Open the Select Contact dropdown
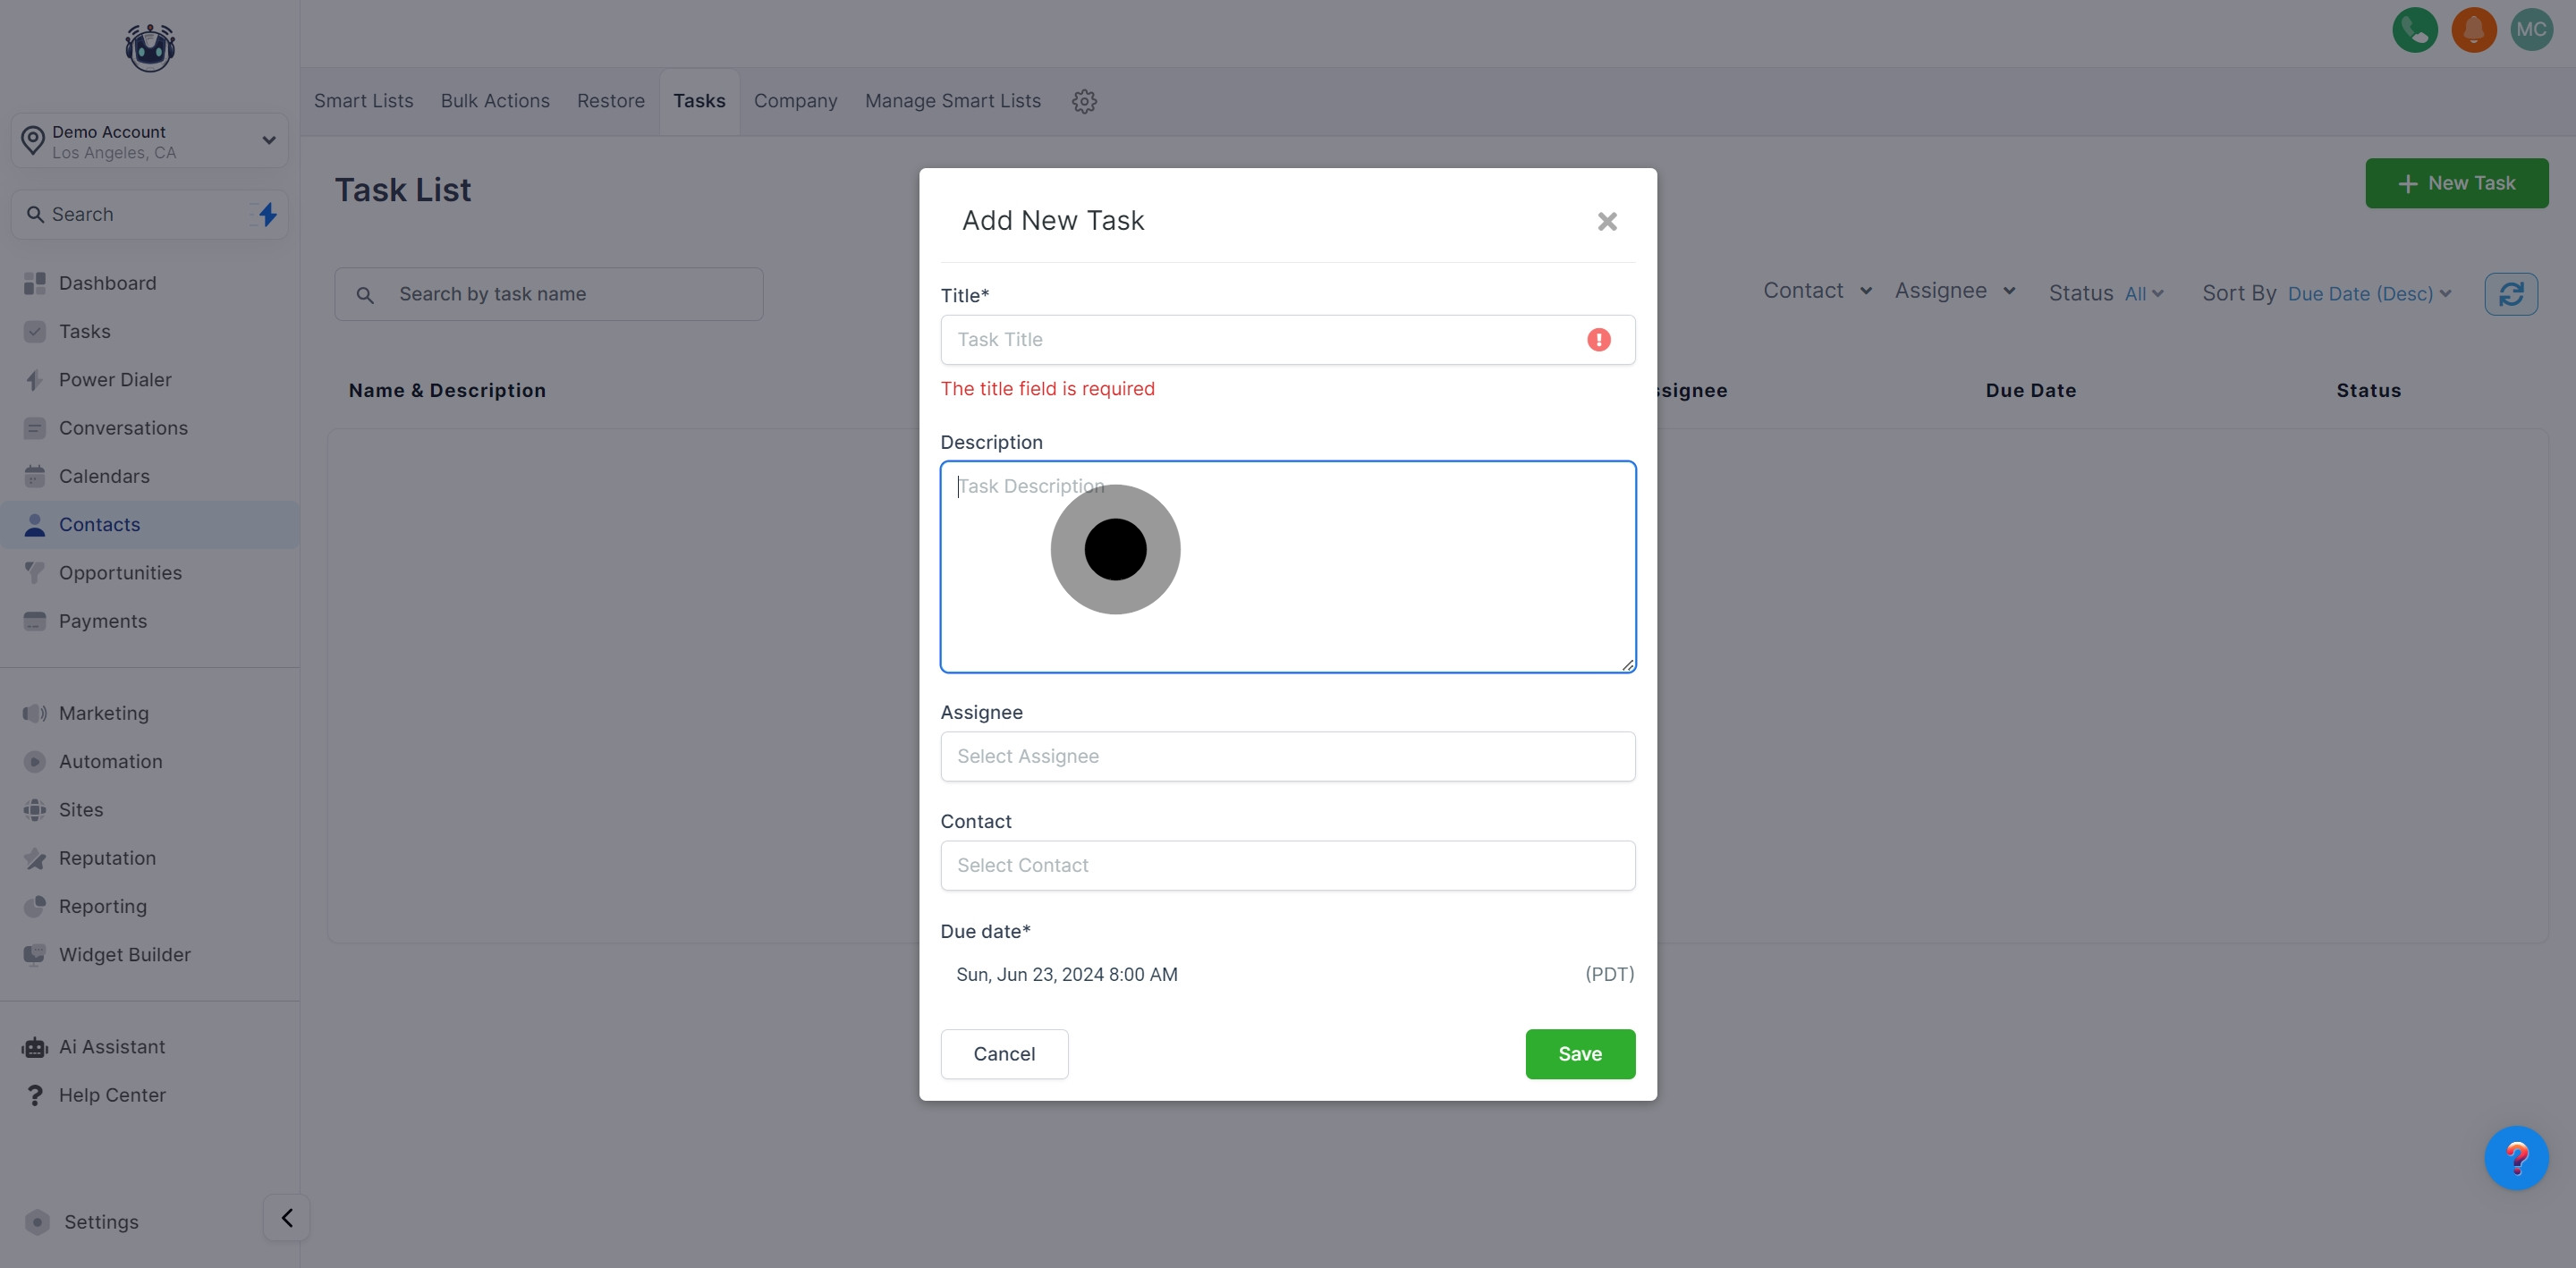Screen dimensions: 2576x1268 (1287, 865)
